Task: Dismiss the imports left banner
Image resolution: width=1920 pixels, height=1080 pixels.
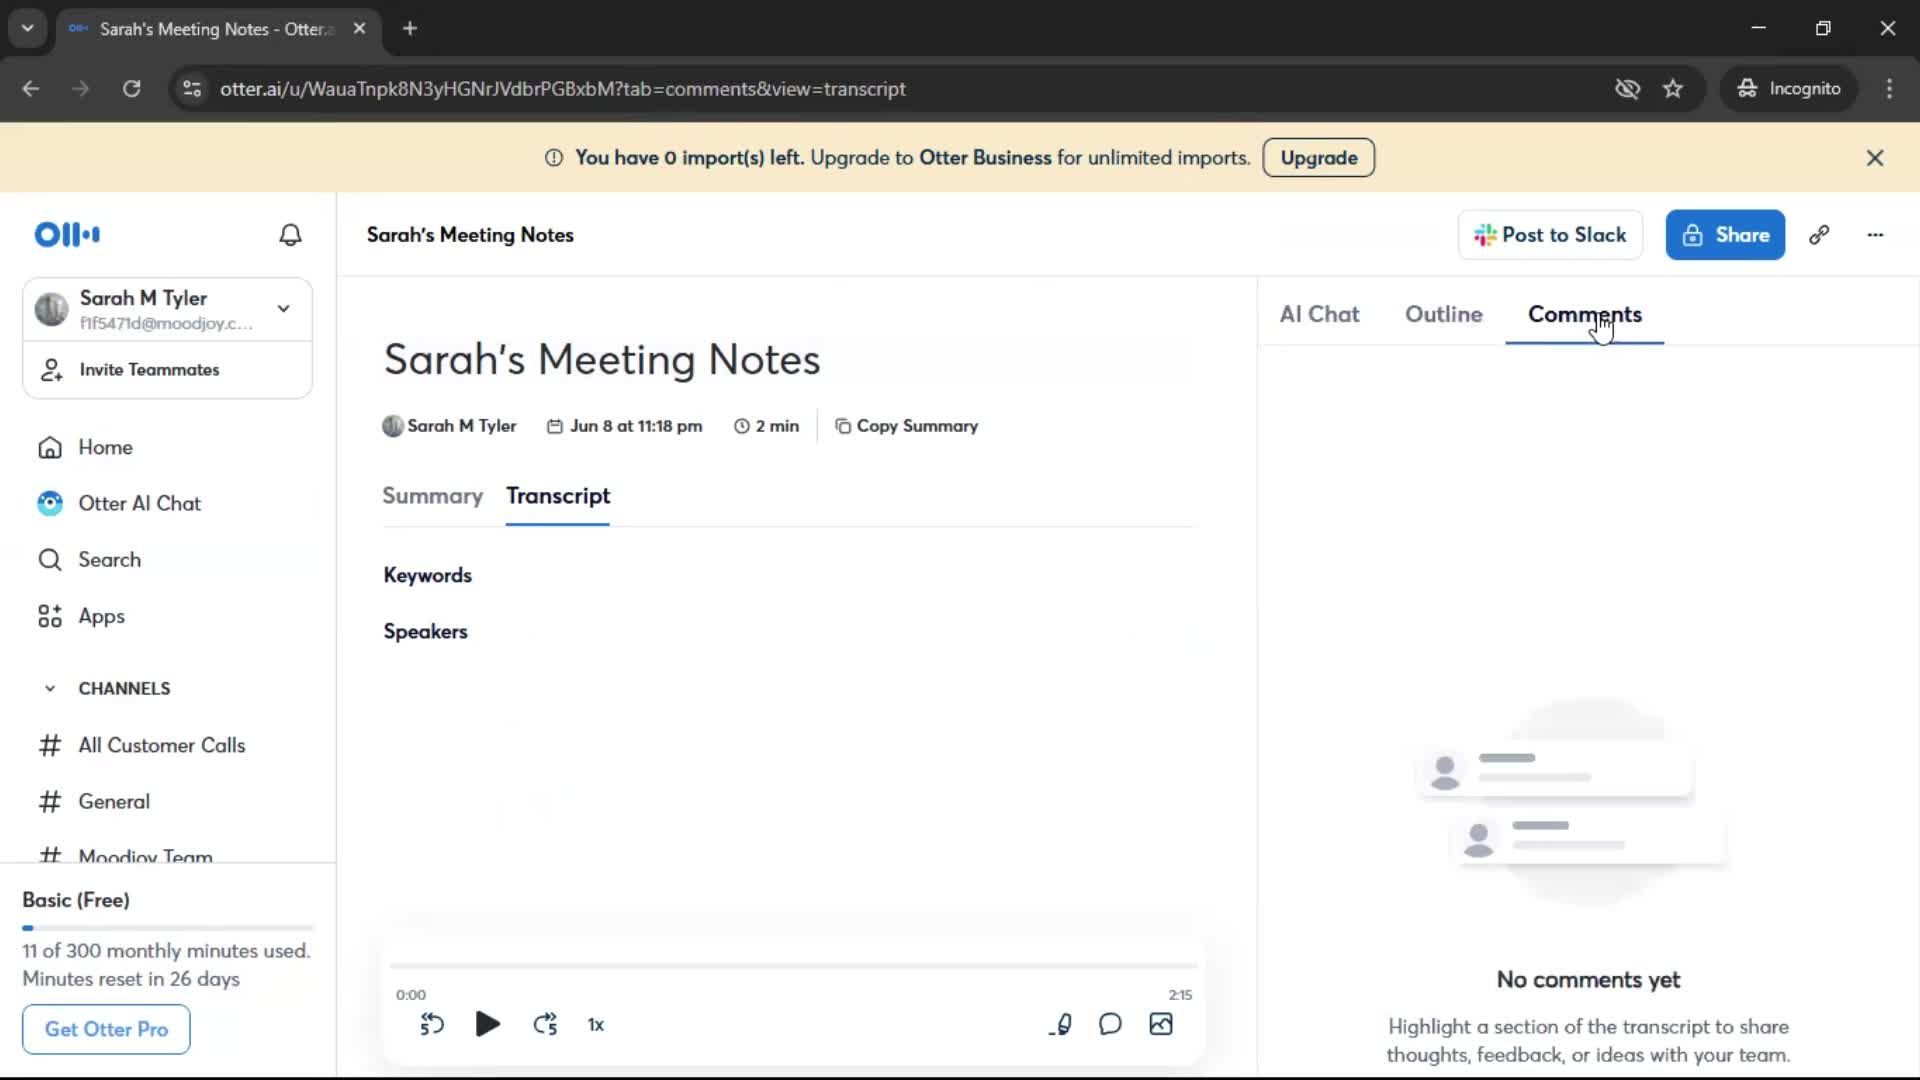Action: [x=1875, y=157]
